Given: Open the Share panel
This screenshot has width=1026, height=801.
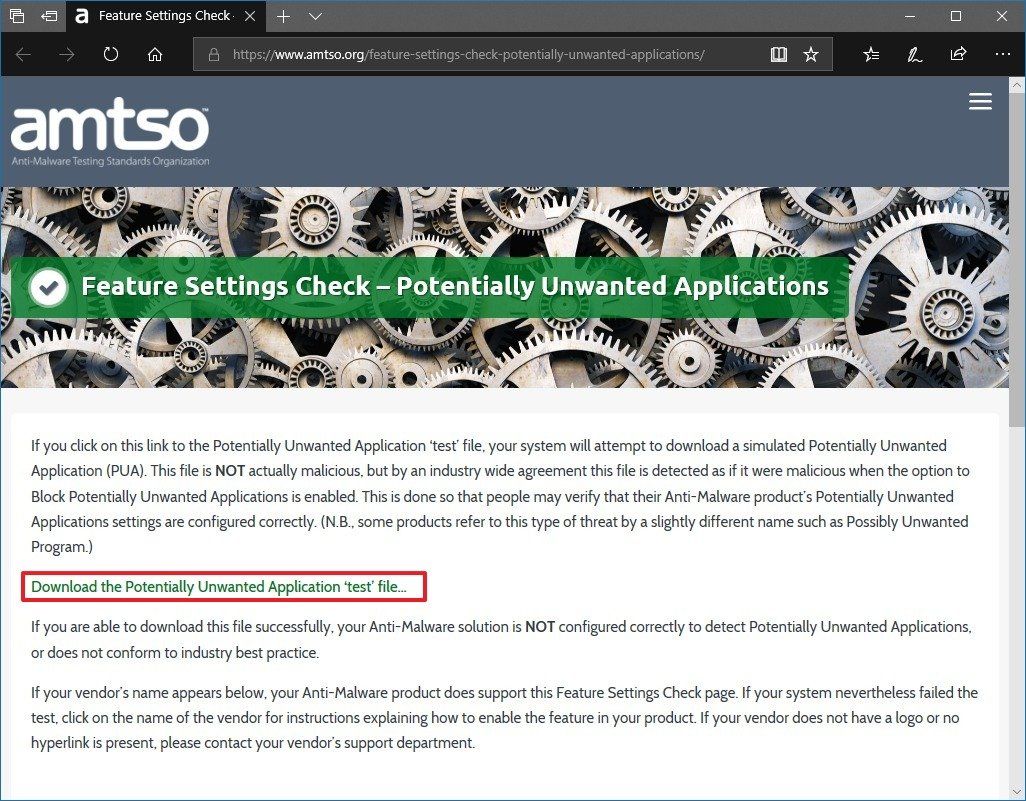Looking at the screenshot, I should pos(957,54).
